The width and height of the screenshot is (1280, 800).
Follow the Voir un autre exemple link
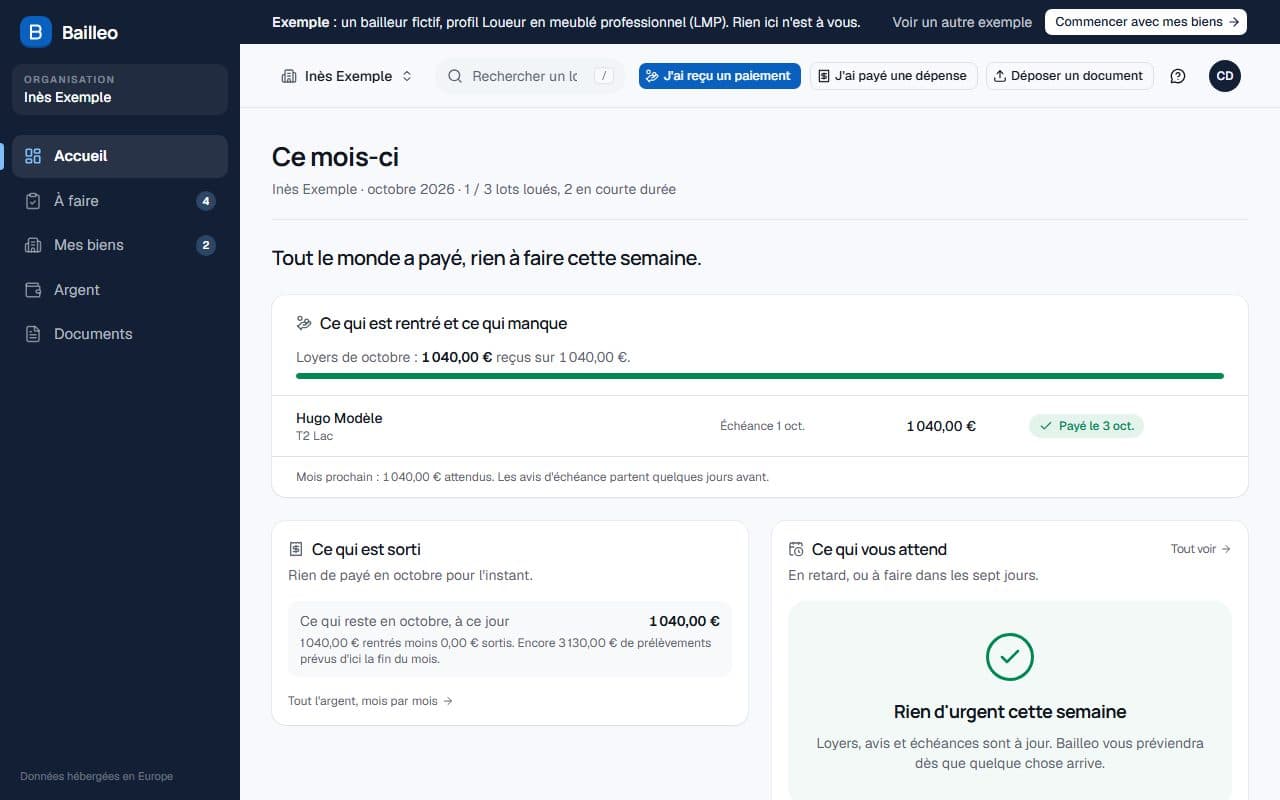pos(962,22)
